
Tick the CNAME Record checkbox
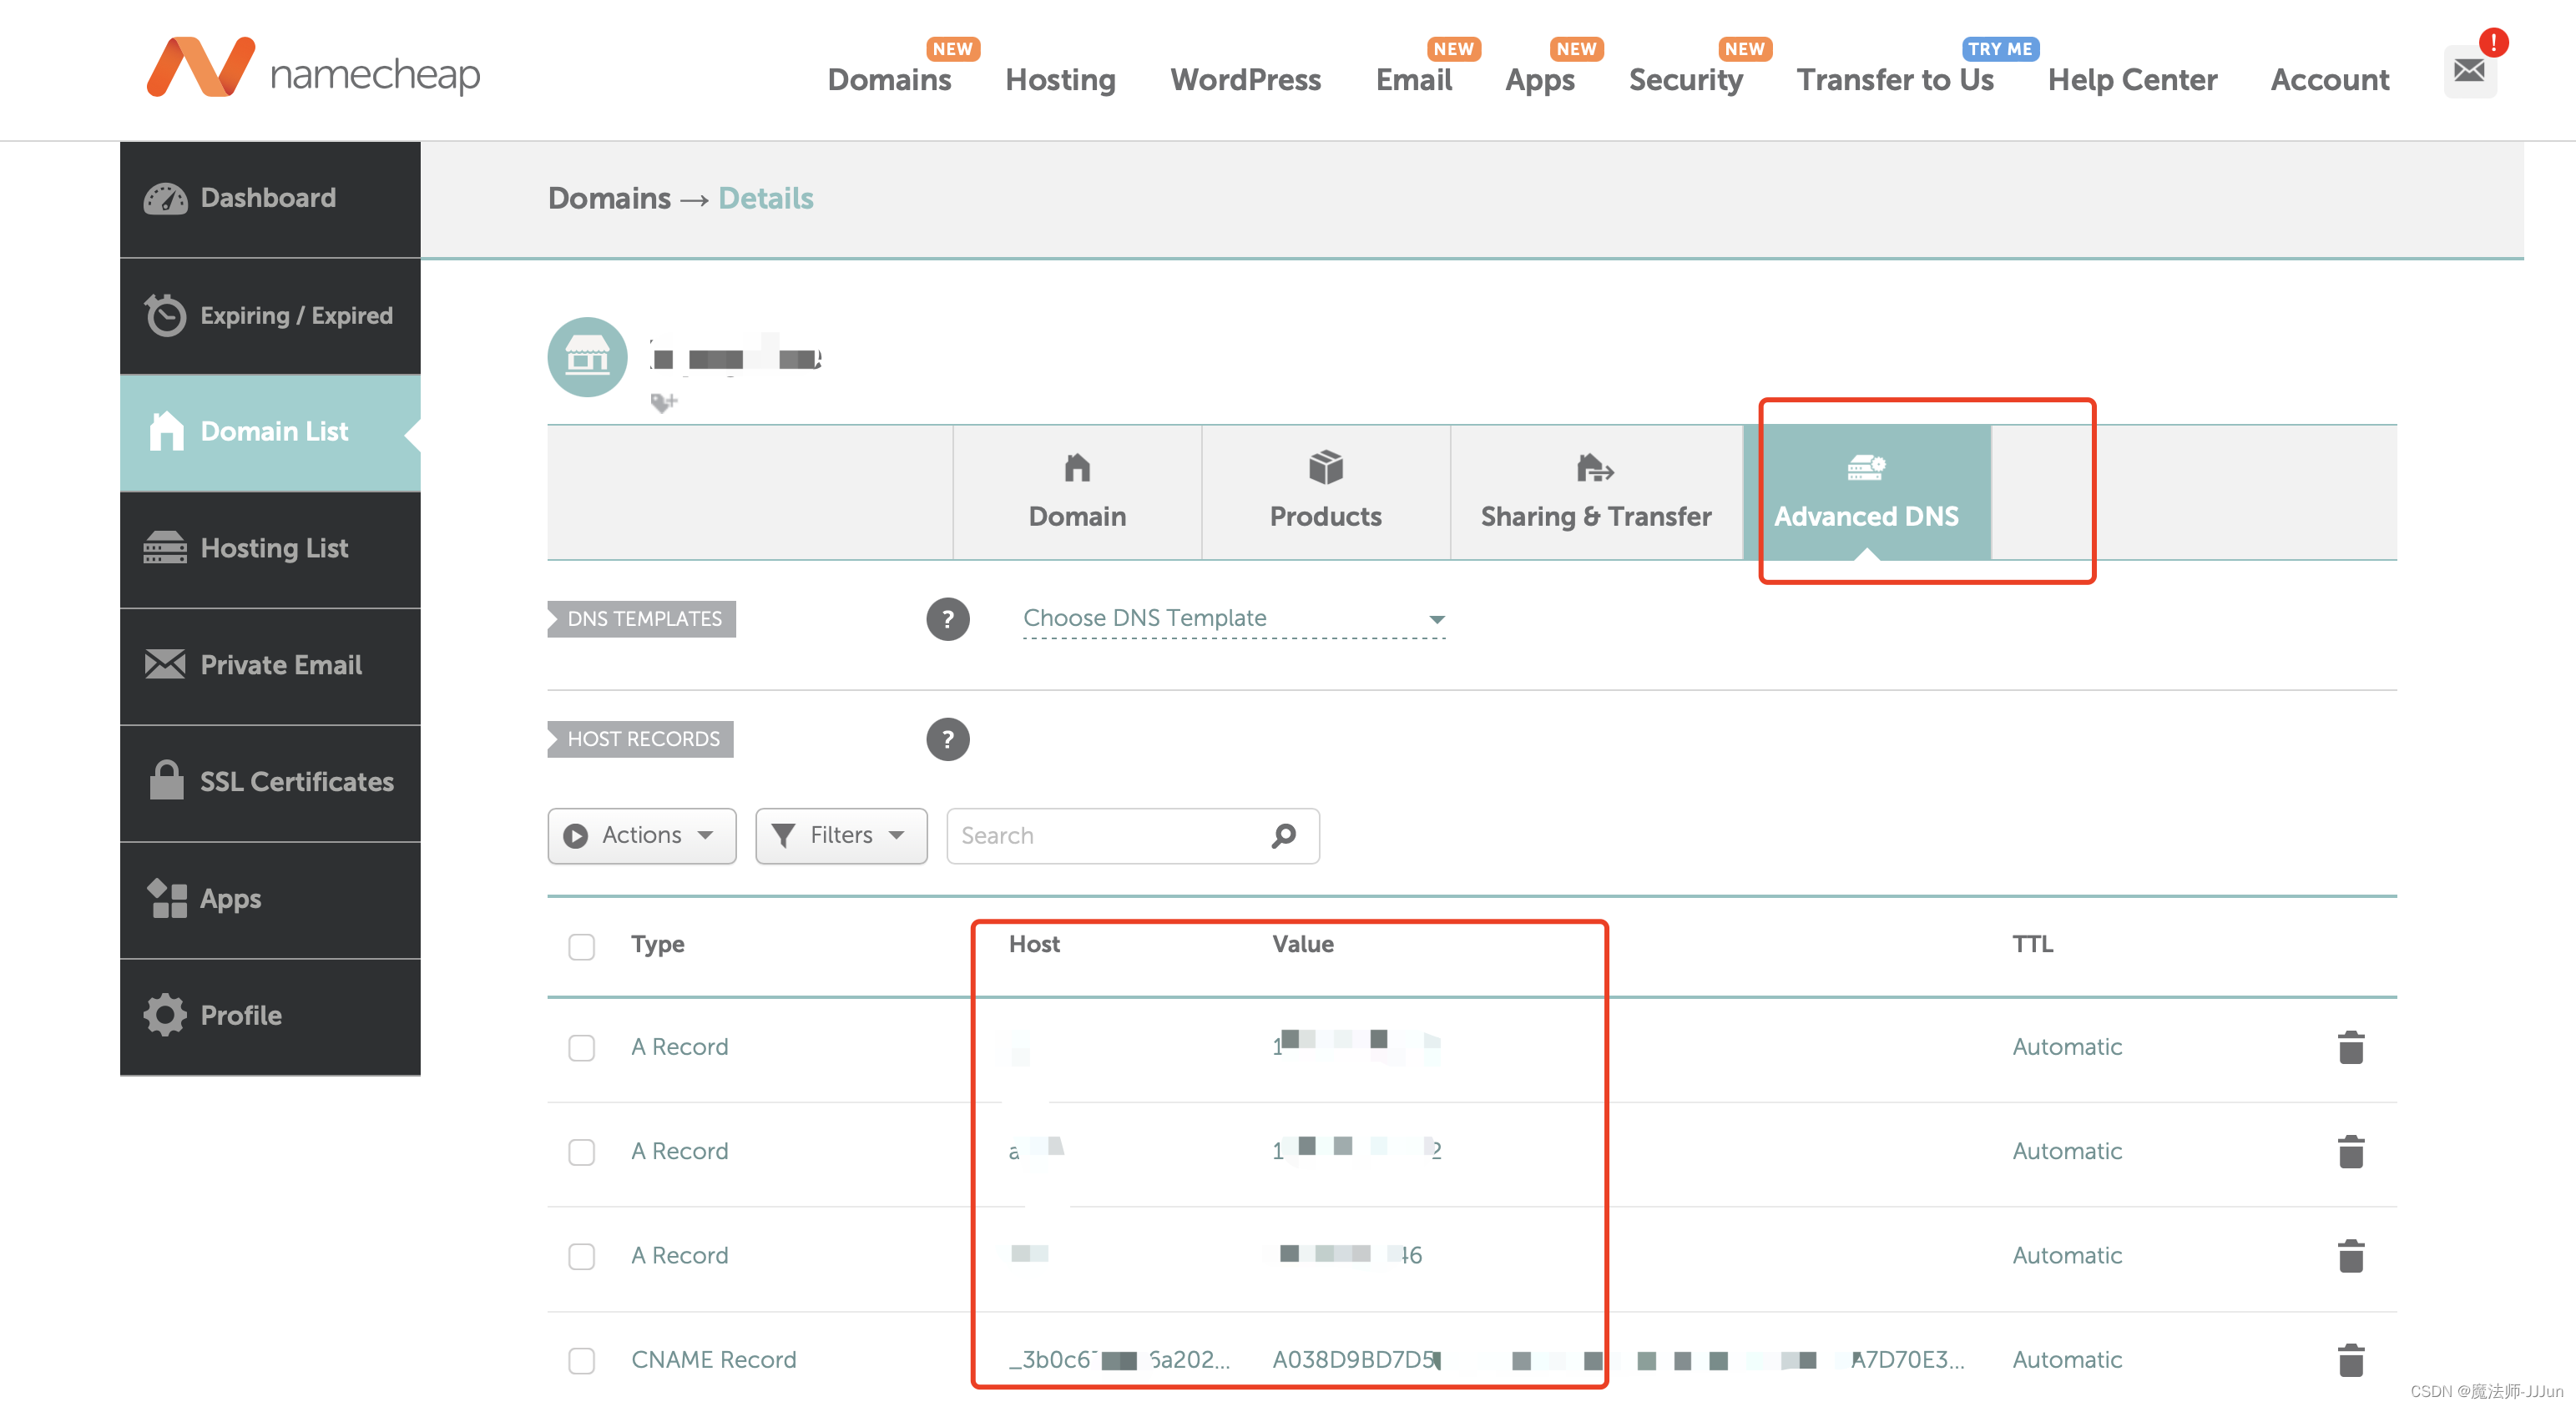click(581, 1360)
